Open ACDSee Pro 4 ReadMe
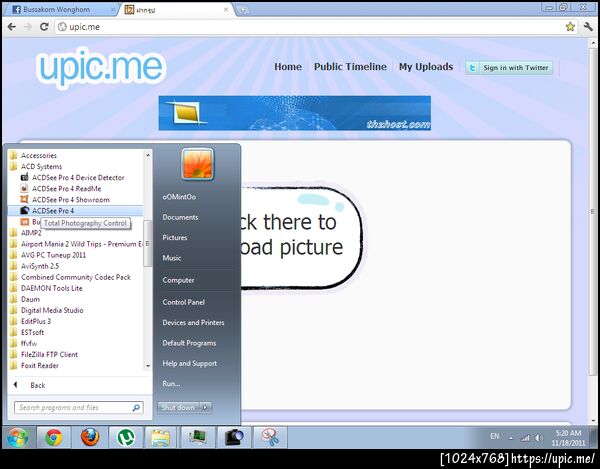Screen dimensions: 600x469 tap(66, 189)
